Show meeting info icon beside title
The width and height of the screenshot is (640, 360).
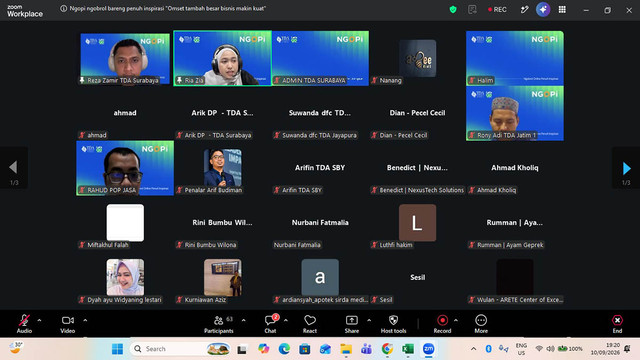click(63, 9)
